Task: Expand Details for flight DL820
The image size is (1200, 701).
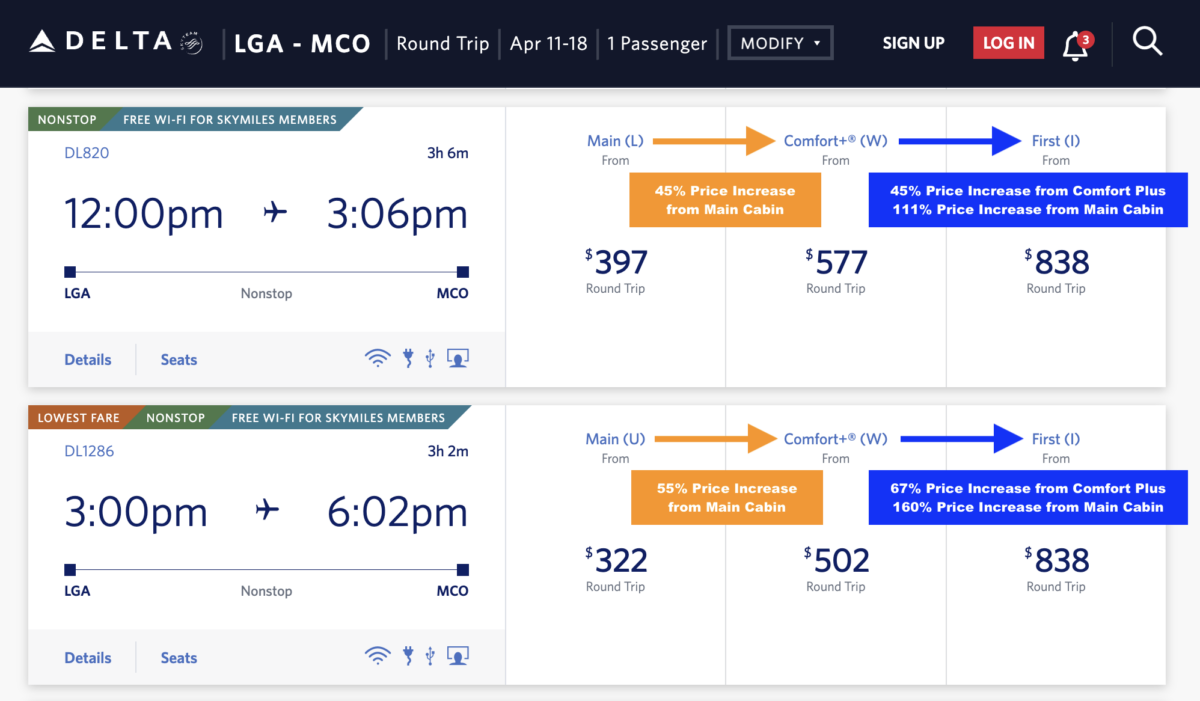Action: 87,359
